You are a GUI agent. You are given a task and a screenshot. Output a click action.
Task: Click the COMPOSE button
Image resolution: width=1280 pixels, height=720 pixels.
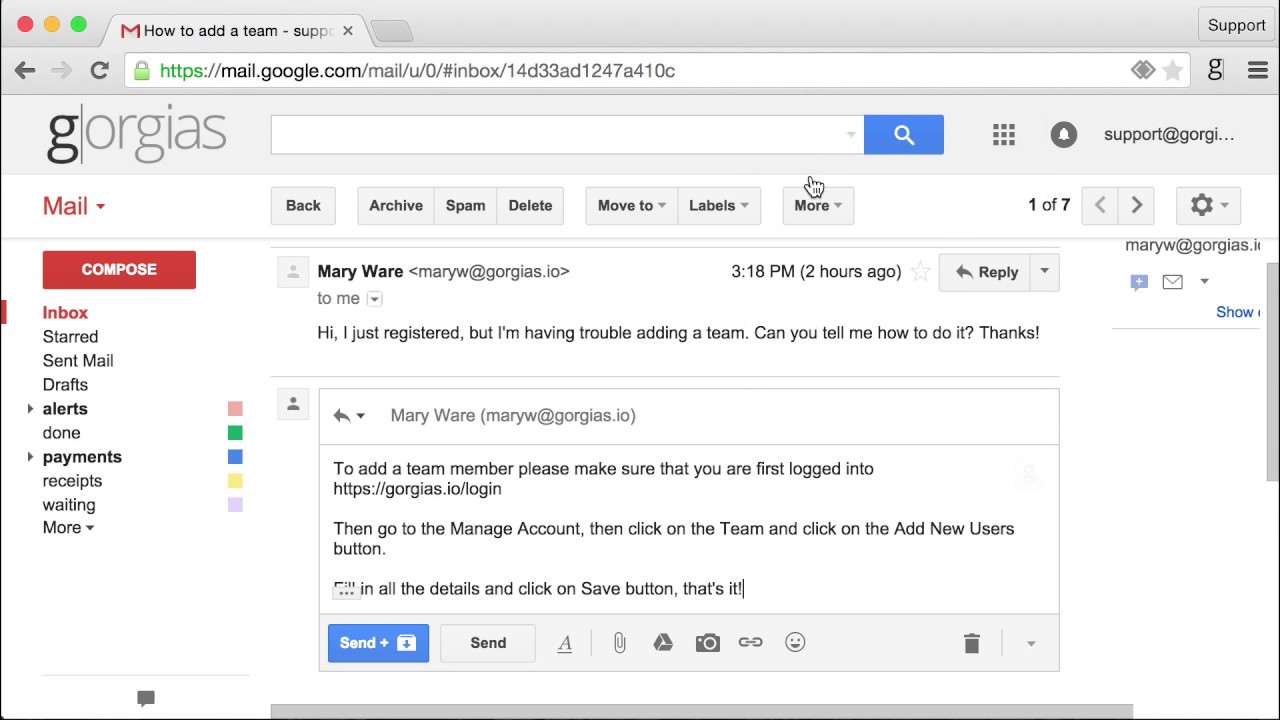(x=119, y=269)
